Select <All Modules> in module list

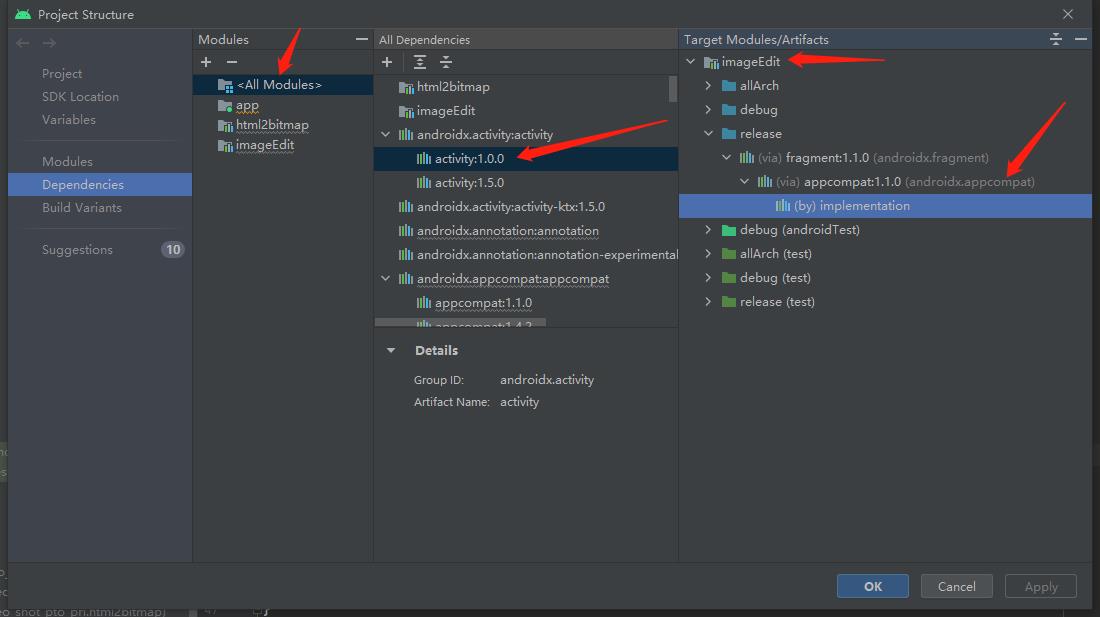(x=283, y=85)
